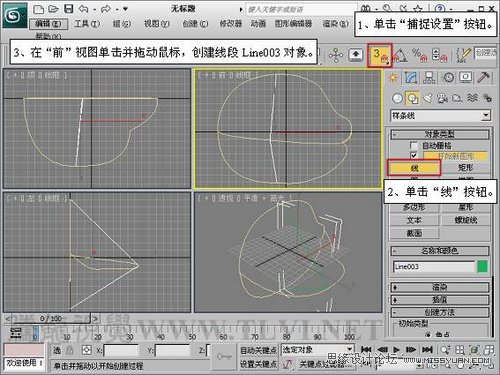Click the Percent Snap toggle icon

(419, 55)
